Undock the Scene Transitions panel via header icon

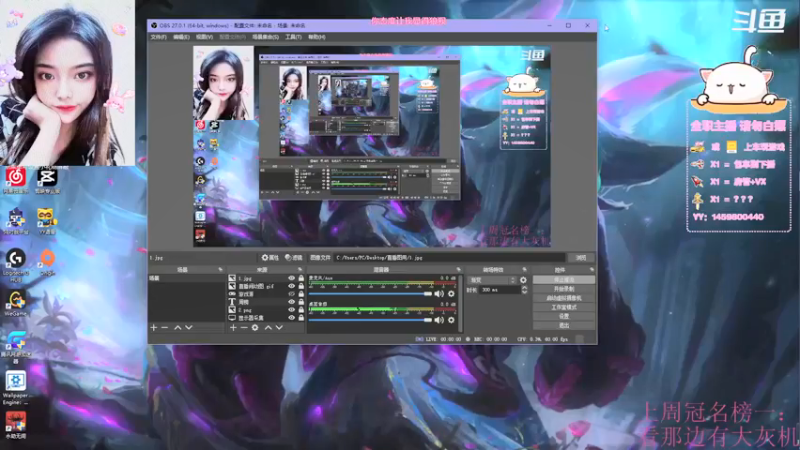524,269
